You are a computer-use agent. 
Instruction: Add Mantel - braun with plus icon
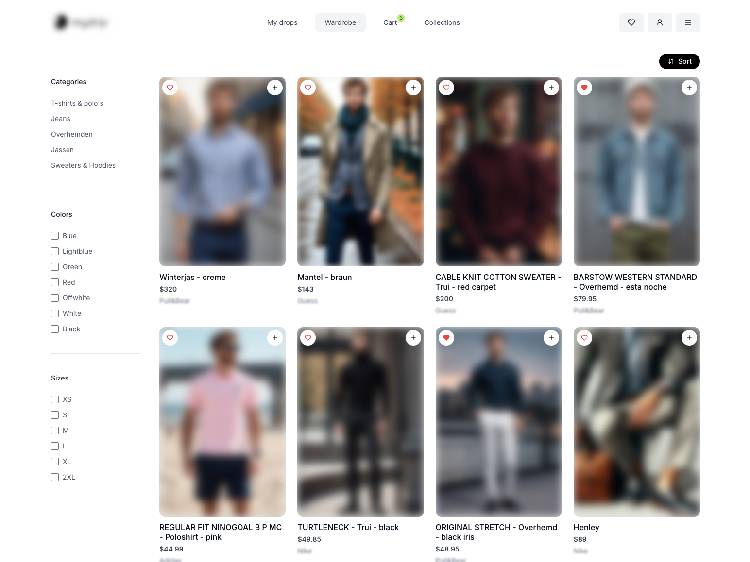(x=412, y=88)
